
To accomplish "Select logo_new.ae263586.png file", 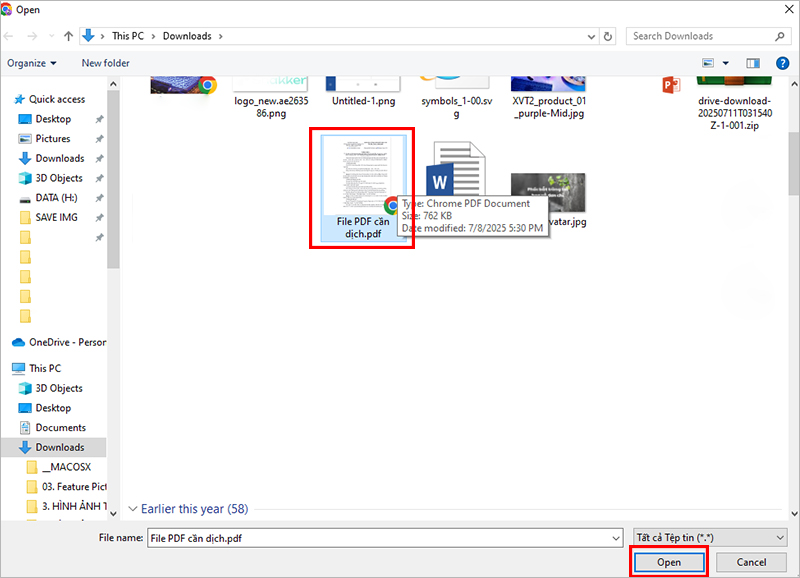I will coord(271,97).
